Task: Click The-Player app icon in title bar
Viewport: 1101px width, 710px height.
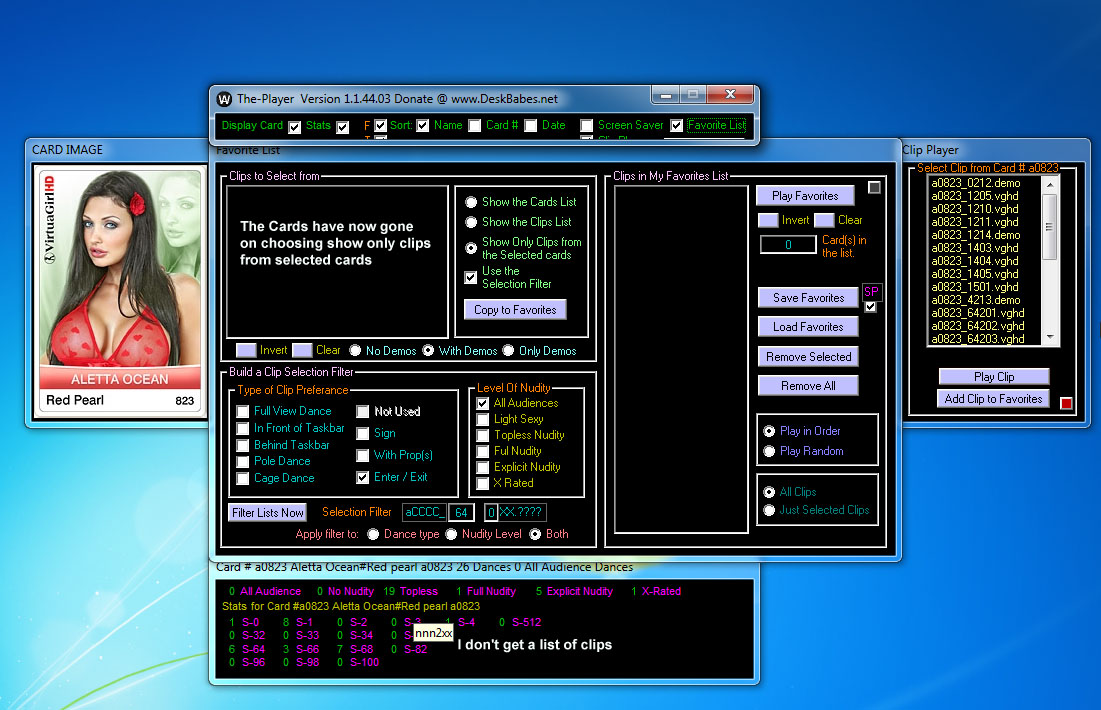Action: point(225,98)
